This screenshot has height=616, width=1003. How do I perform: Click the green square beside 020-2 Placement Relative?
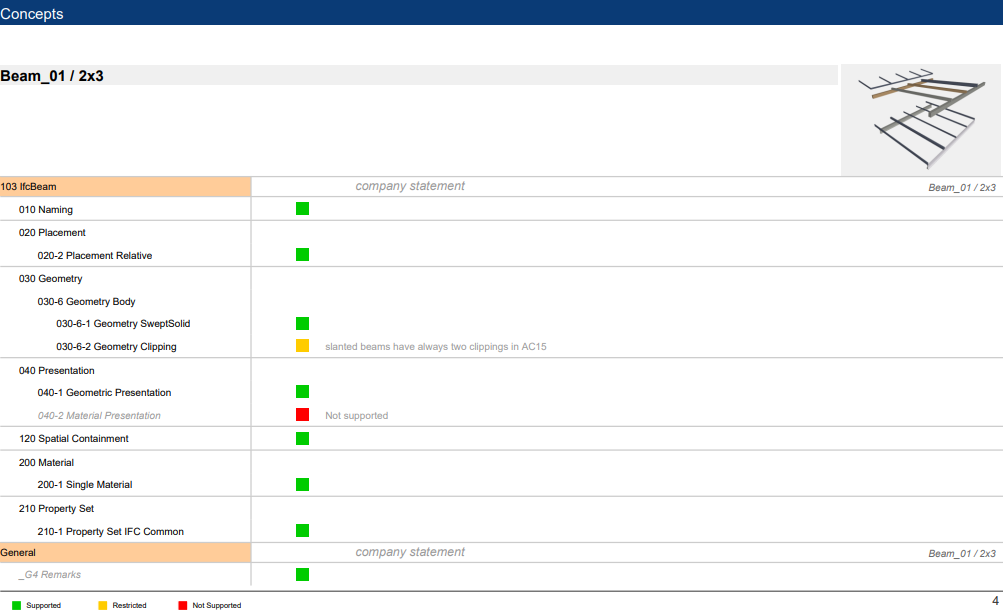pyautogui.click(x=302, y=255)
